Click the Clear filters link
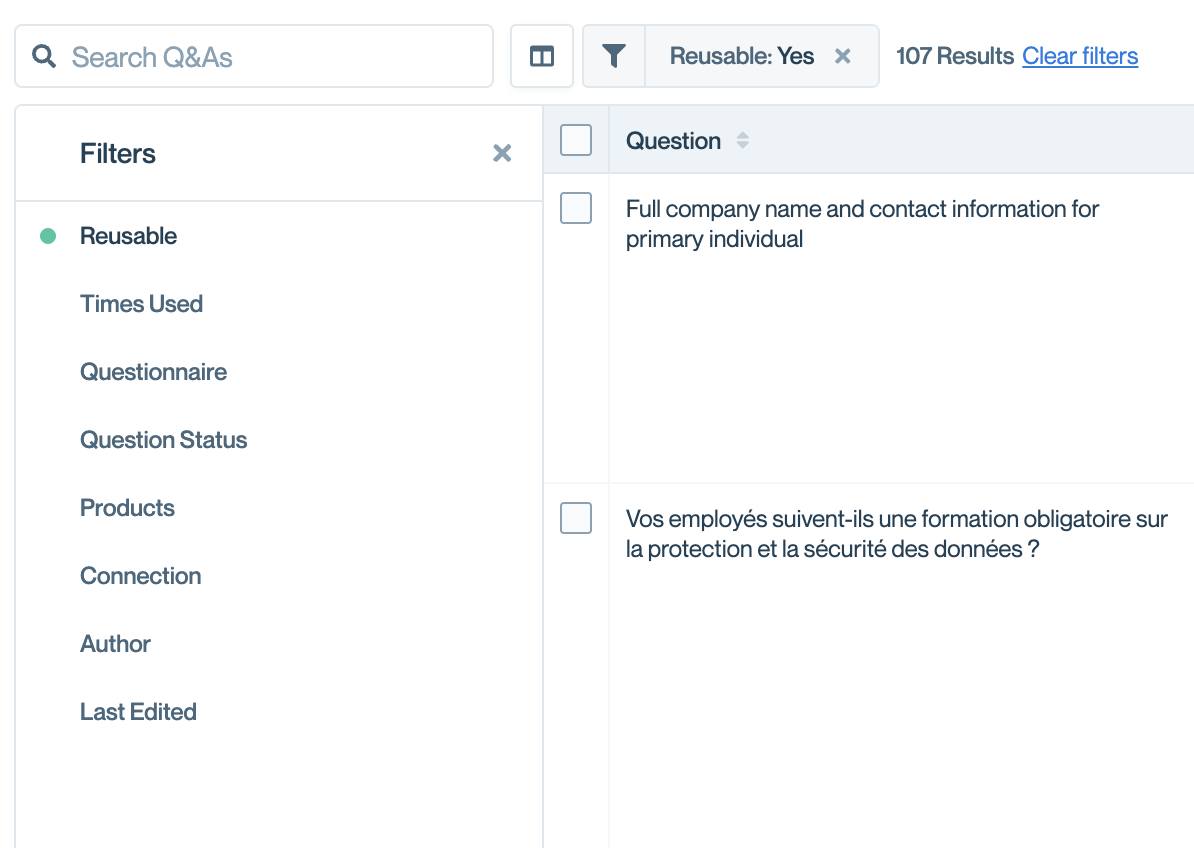This screenshot has width=1194, height=848. click(1080, 56)
